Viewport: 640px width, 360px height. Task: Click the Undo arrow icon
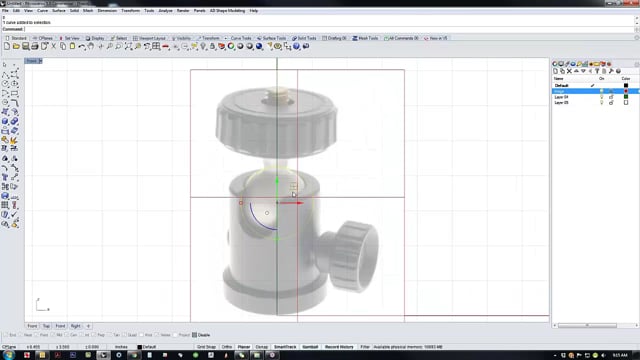point(82,47)
